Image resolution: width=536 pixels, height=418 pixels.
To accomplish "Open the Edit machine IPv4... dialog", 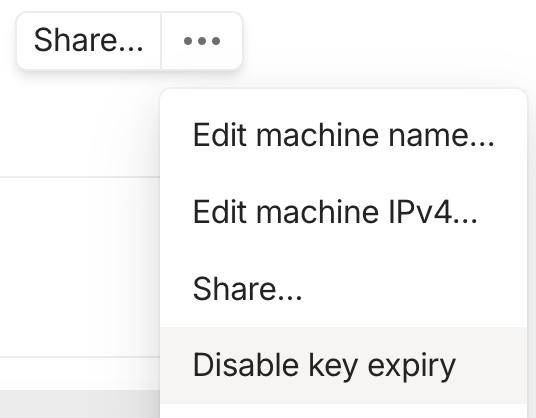I will (343, 212).
